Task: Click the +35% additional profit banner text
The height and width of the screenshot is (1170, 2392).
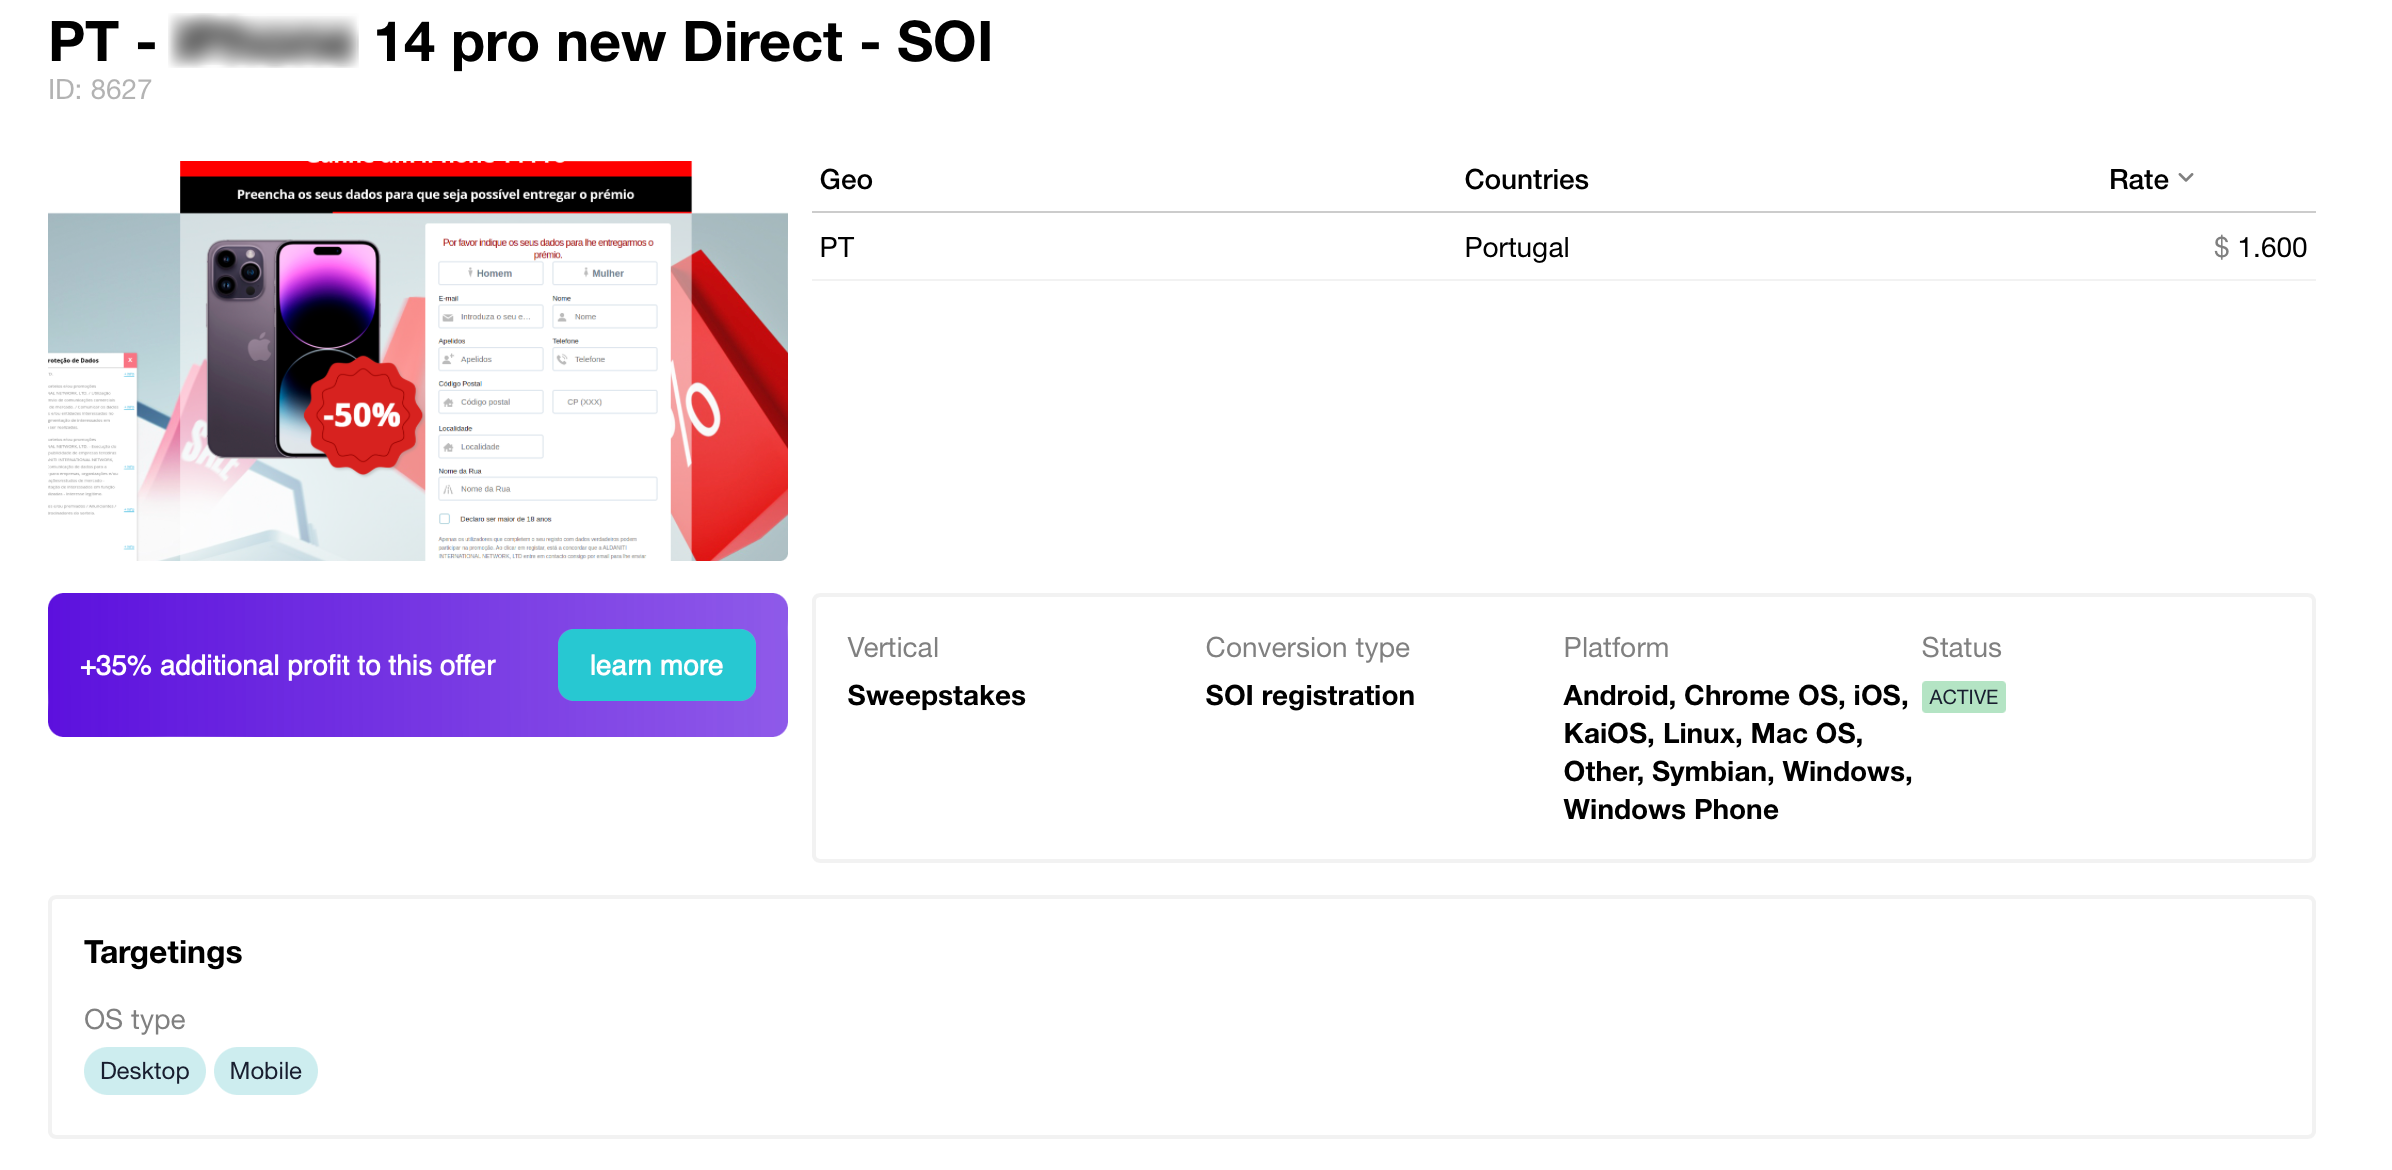Action: [x=288, y=666]
